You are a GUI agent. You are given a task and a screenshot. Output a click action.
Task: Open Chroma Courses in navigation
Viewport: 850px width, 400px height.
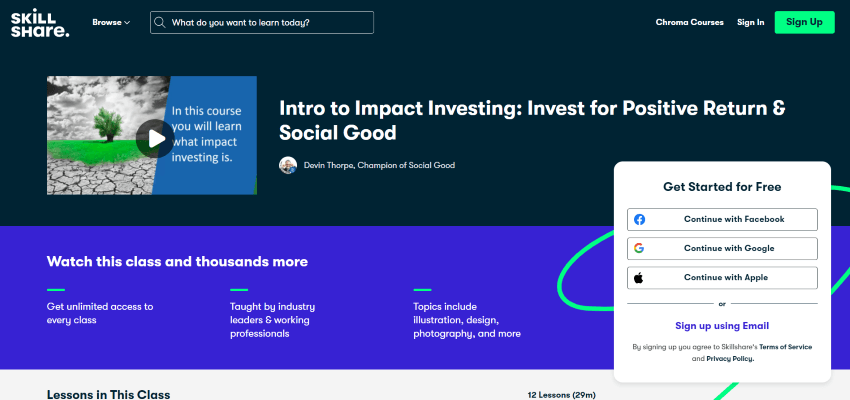point(690,22)
